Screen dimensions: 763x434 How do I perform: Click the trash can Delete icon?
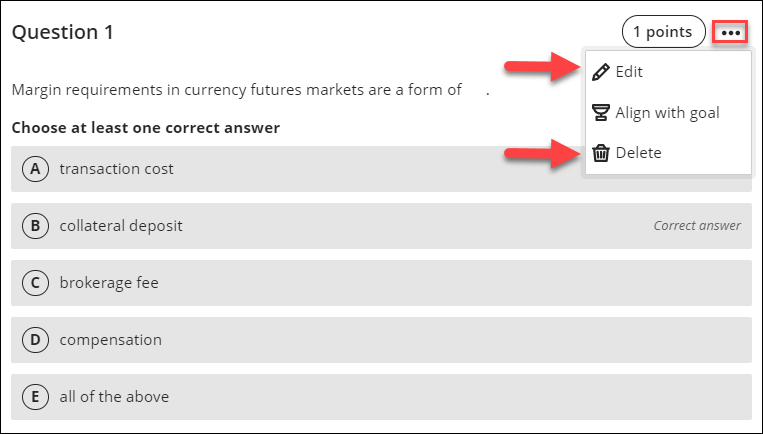tap(601, 153)
